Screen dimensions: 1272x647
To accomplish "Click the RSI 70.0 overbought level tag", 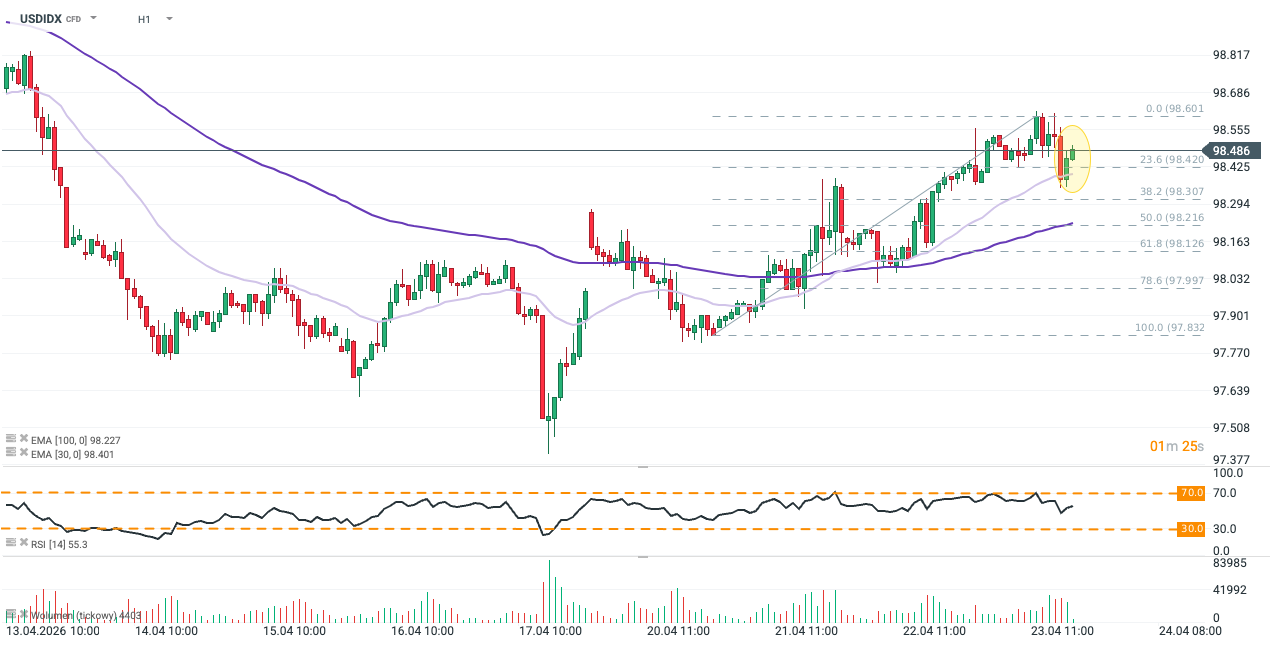I will click(x=1190, y=493).
